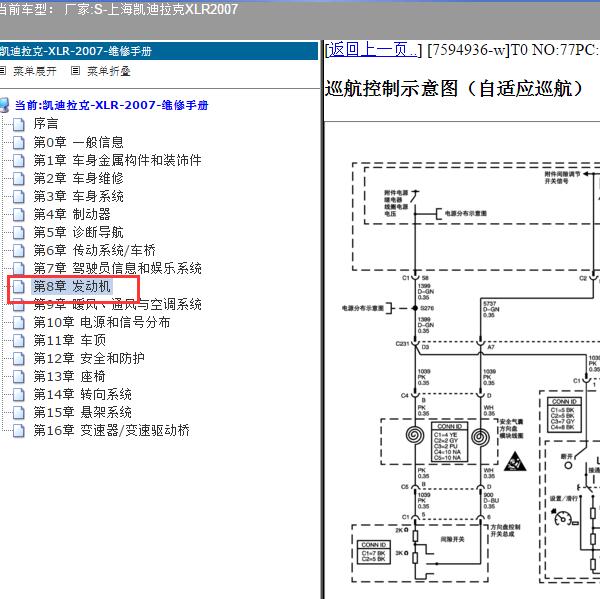This screenshot has width=600, height=599.
Task: Click the page icon beside 第2章
Action: pos(18,178)
